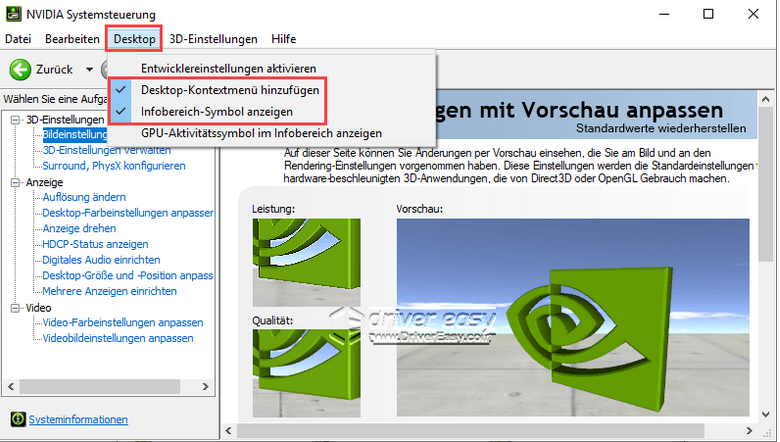Open Video-Farbeinstellungen anpassen
The height and width of the screenshot is (442, 780).
(x=123, y=322)
